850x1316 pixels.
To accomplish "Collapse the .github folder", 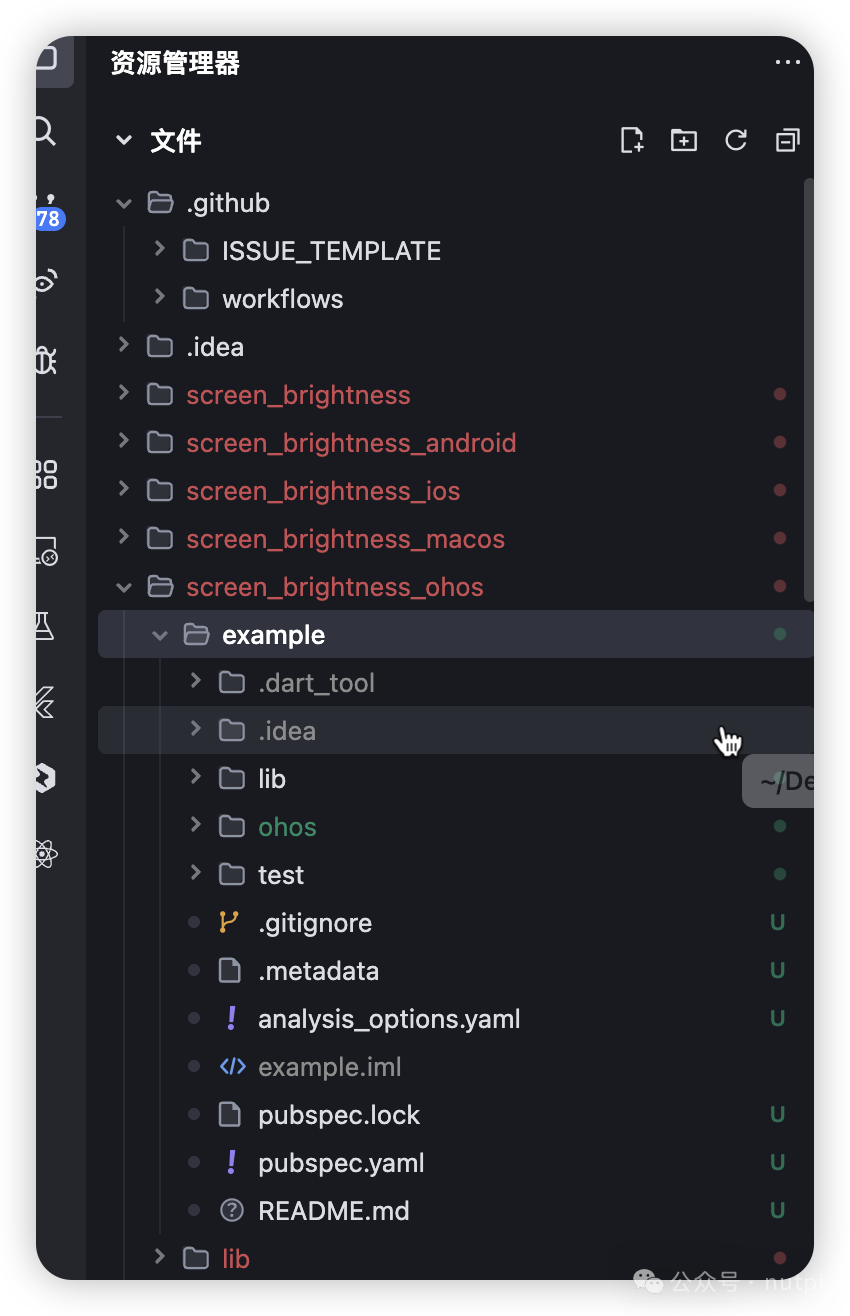I will (124, 203).
